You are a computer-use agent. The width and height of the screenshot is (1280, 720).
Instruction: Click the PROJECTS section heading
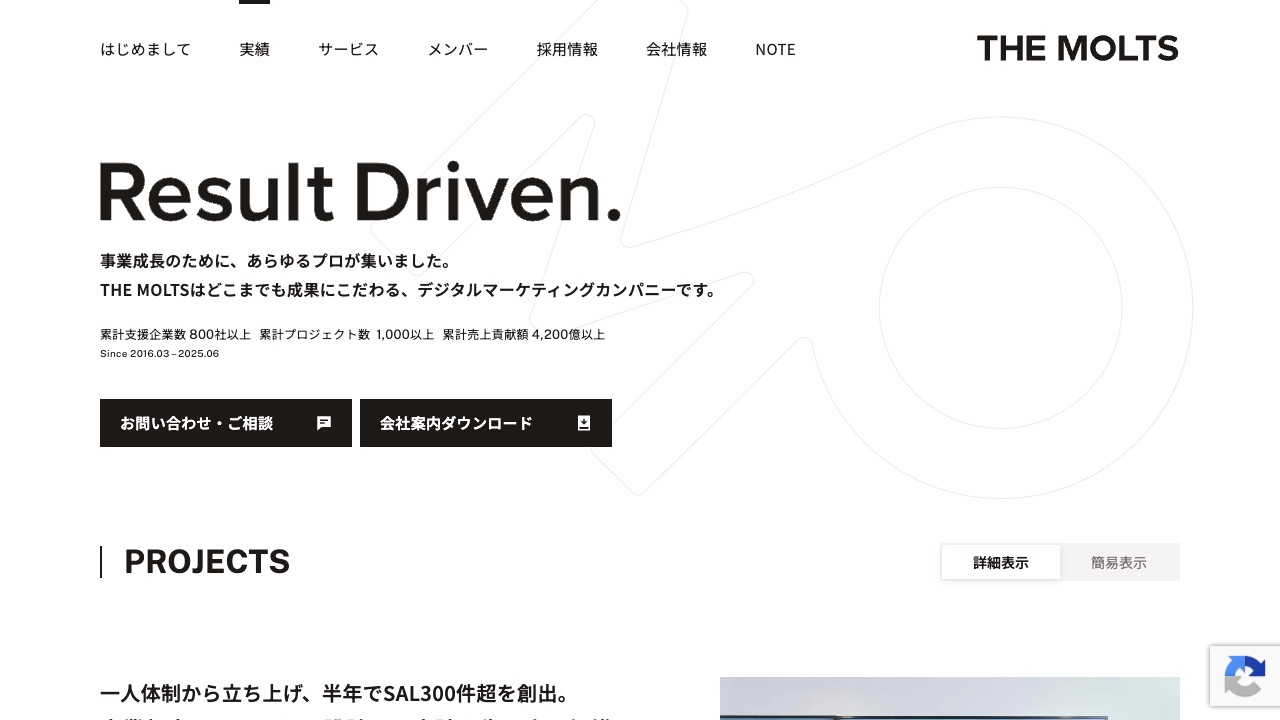pyautogui.click(x=207, y=562)
